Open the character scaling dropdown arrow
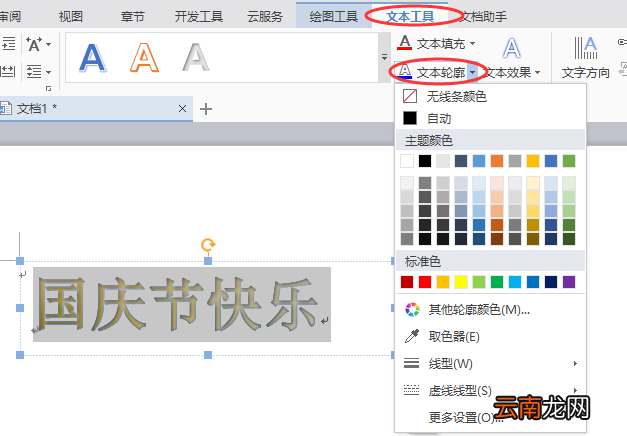This screenshot has width=627, height=436. click(48, 44)
